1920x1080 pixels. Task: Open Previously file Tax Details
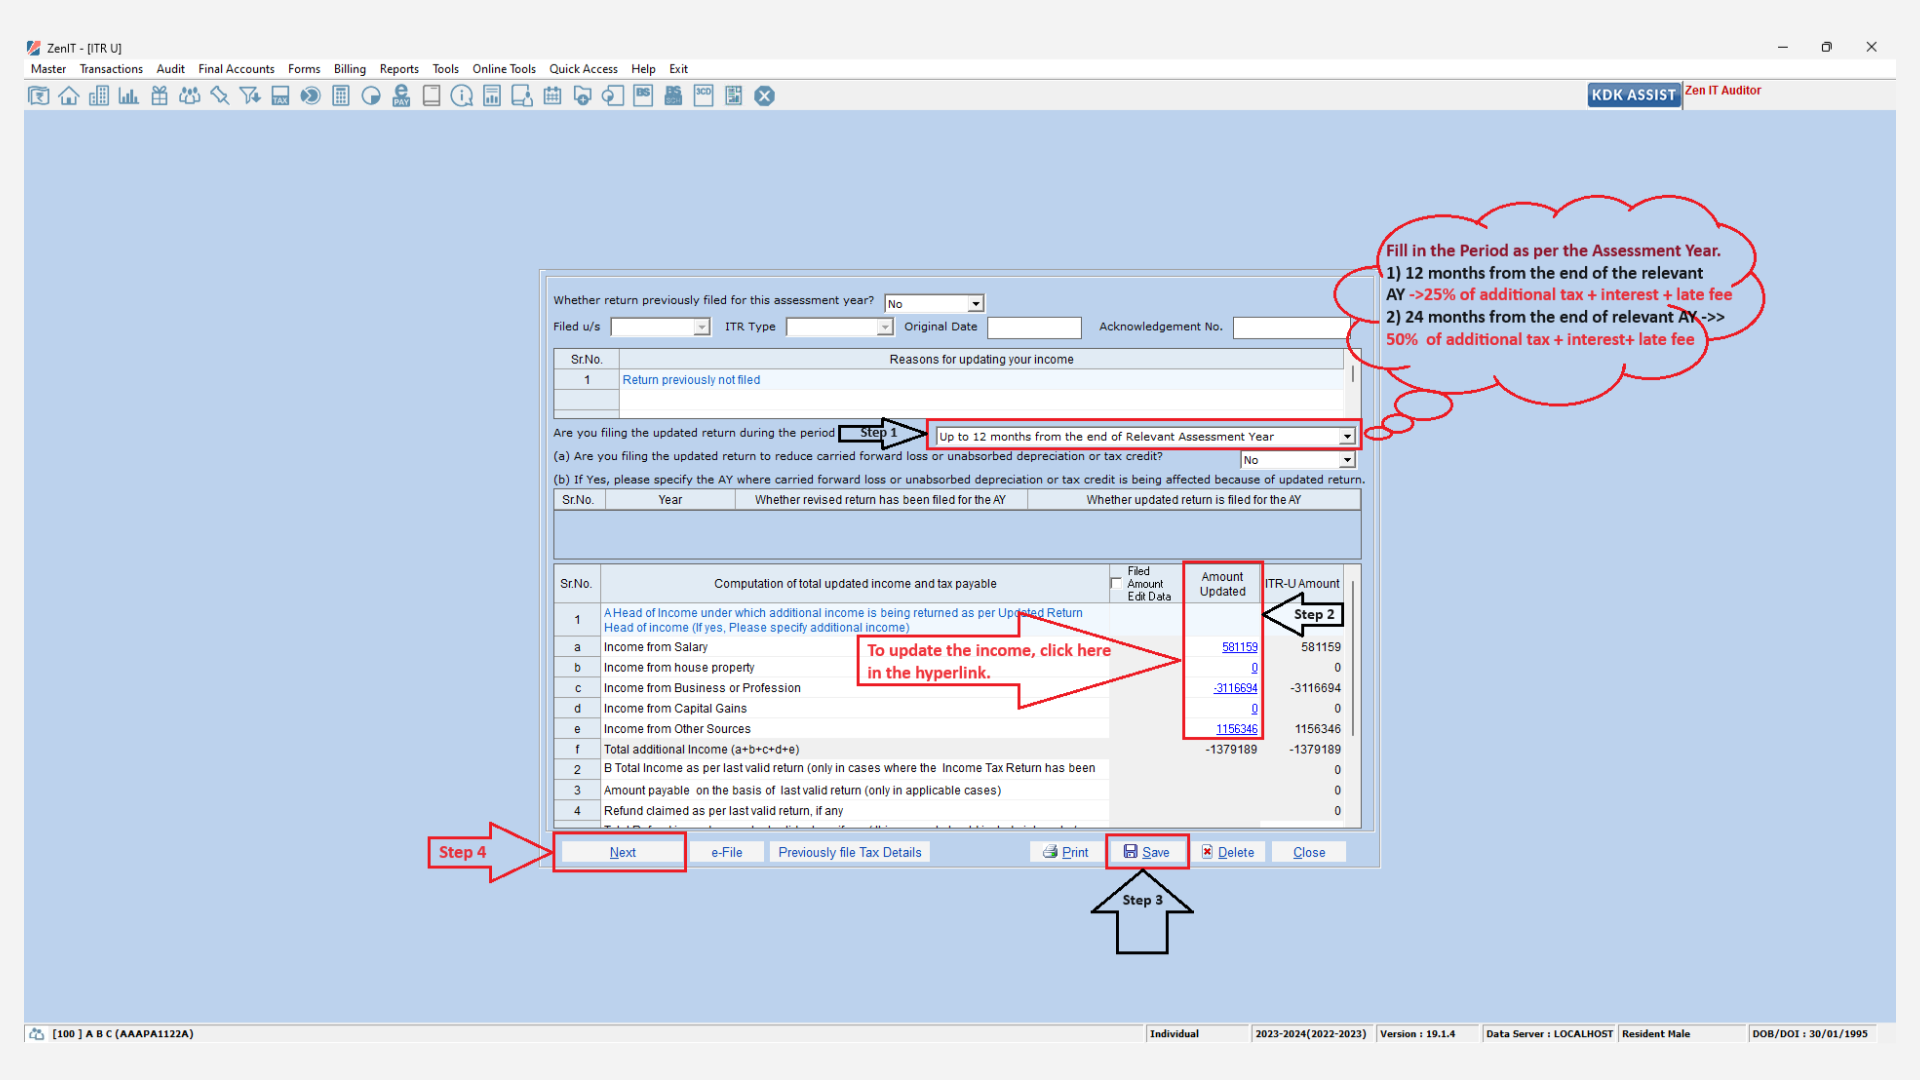[850, 852]
